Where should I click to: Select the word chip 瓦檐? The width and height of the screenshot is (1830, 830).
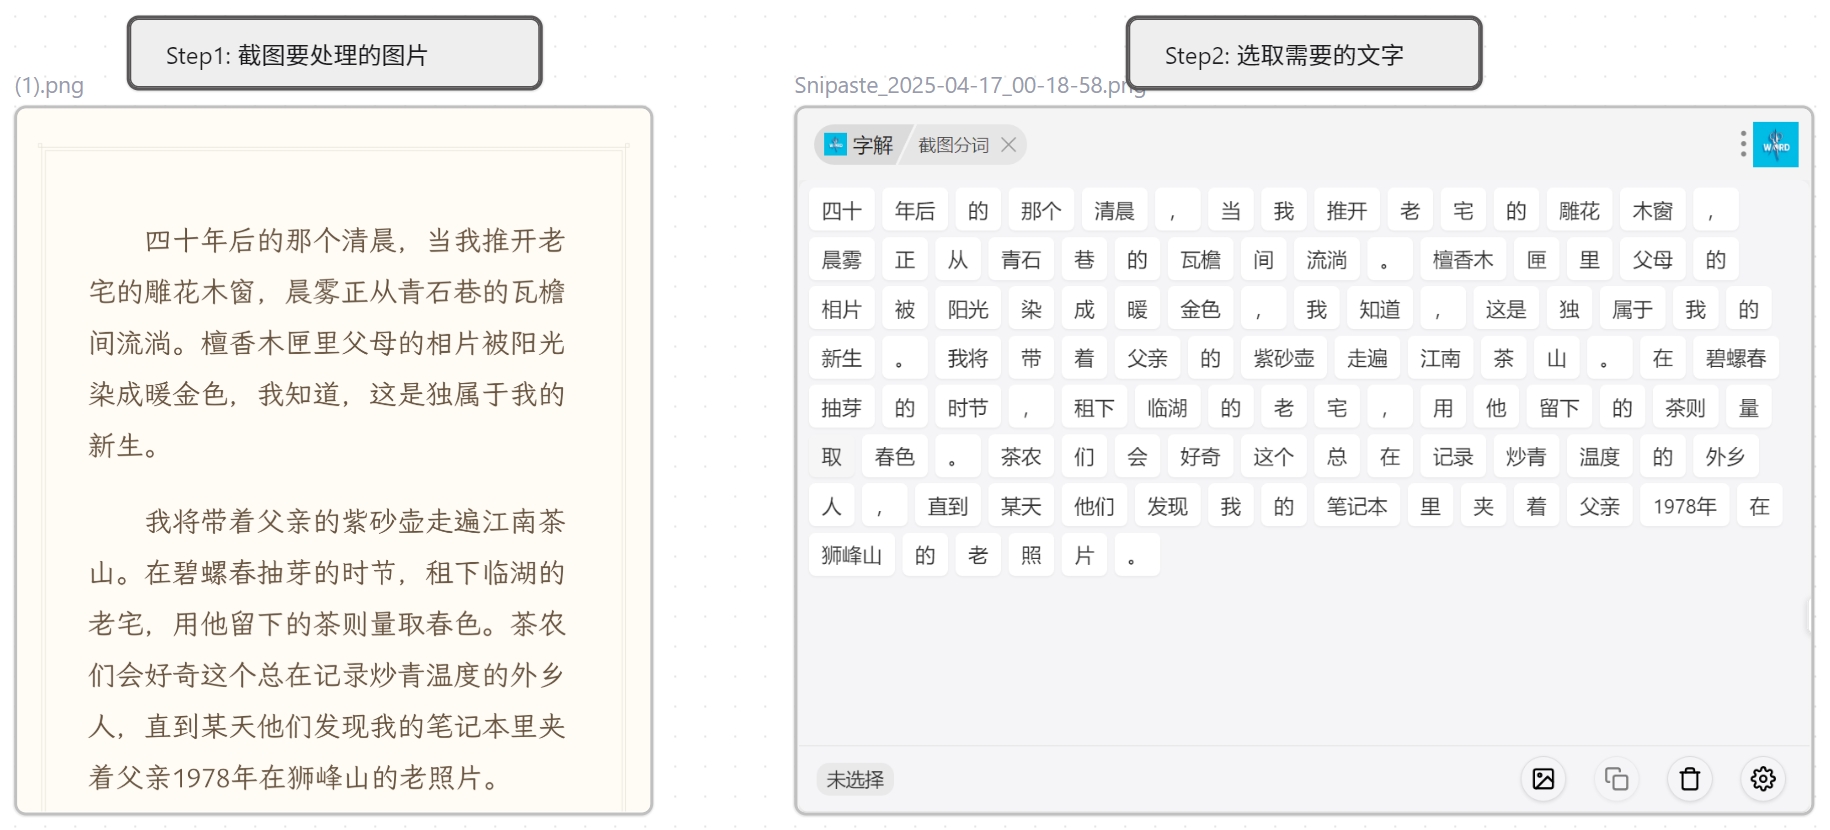click(x=1201, y=260)
